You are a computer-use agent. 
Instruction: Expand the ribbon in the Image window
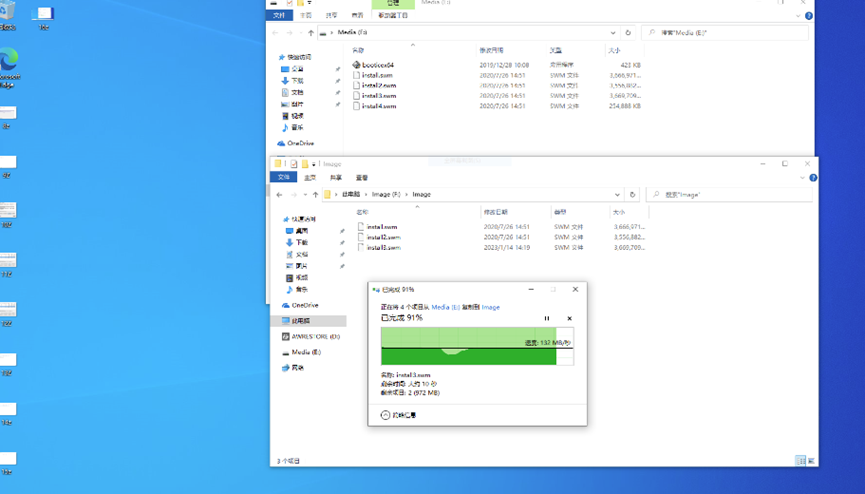click(802, 178)
